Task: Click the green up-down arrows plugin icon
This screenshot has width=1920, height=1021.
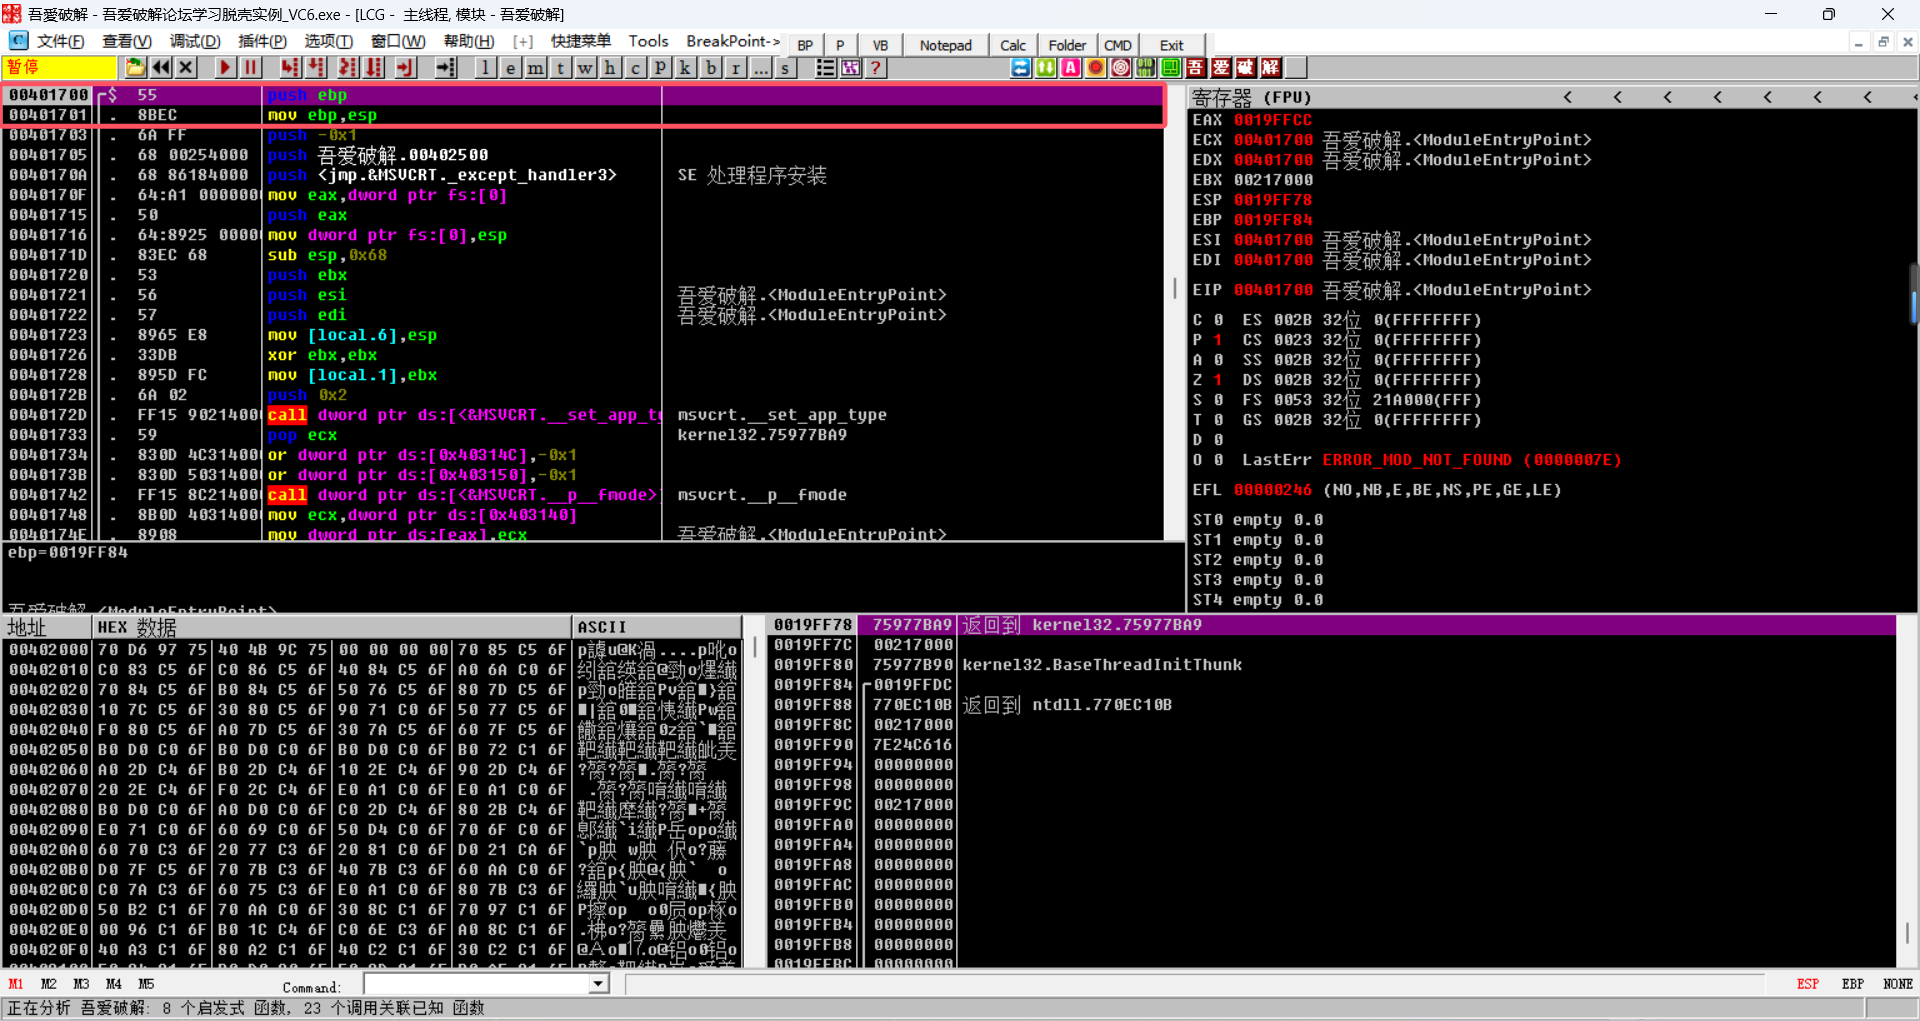Action: (x=1045, y=68)
